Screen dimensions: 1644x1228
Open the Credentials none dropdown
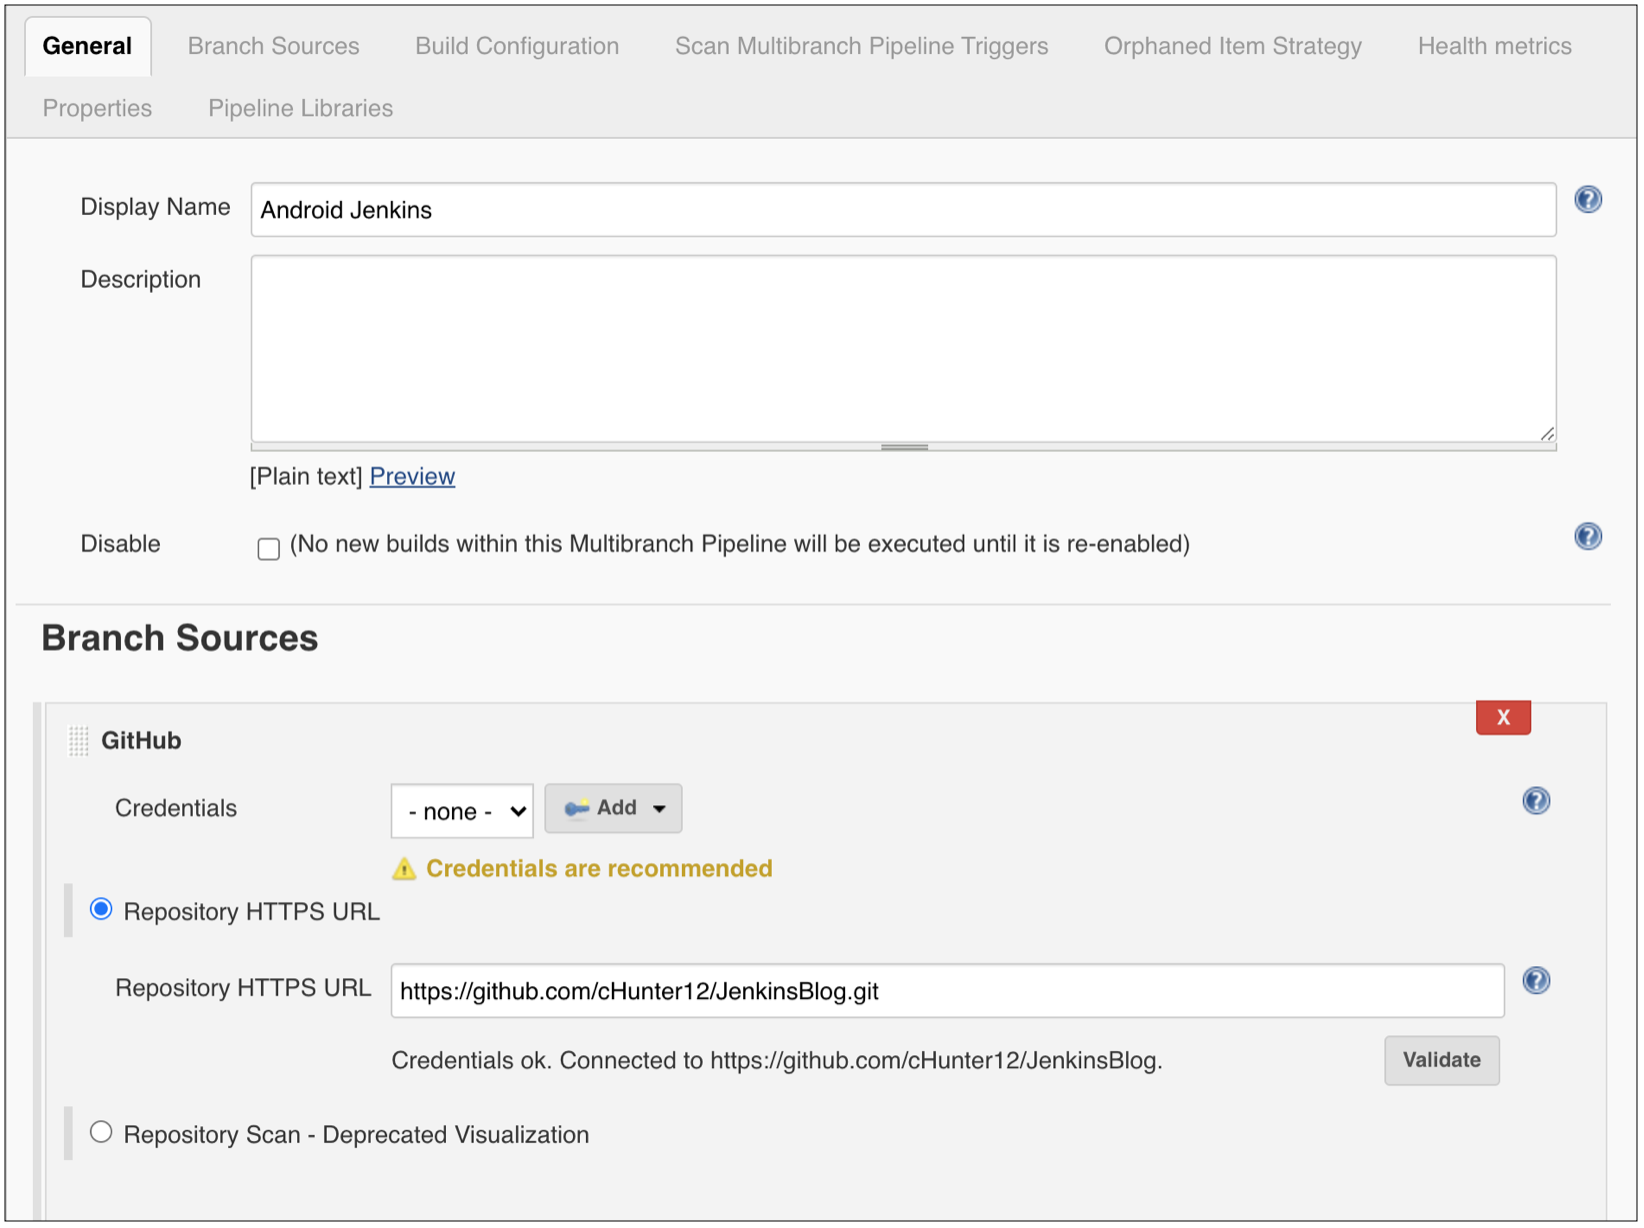(462, 811)
